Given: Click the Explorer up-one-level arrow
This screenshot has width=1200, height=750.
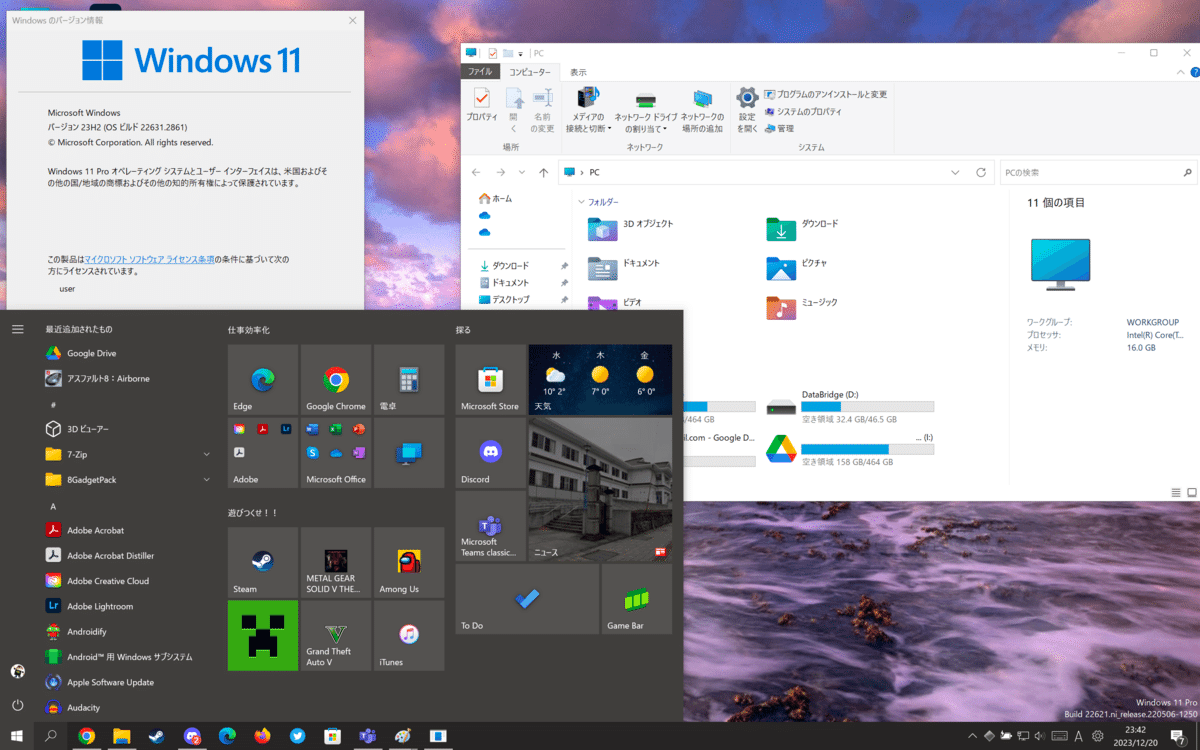Looking at the screenshot, I should pos(543,173).
